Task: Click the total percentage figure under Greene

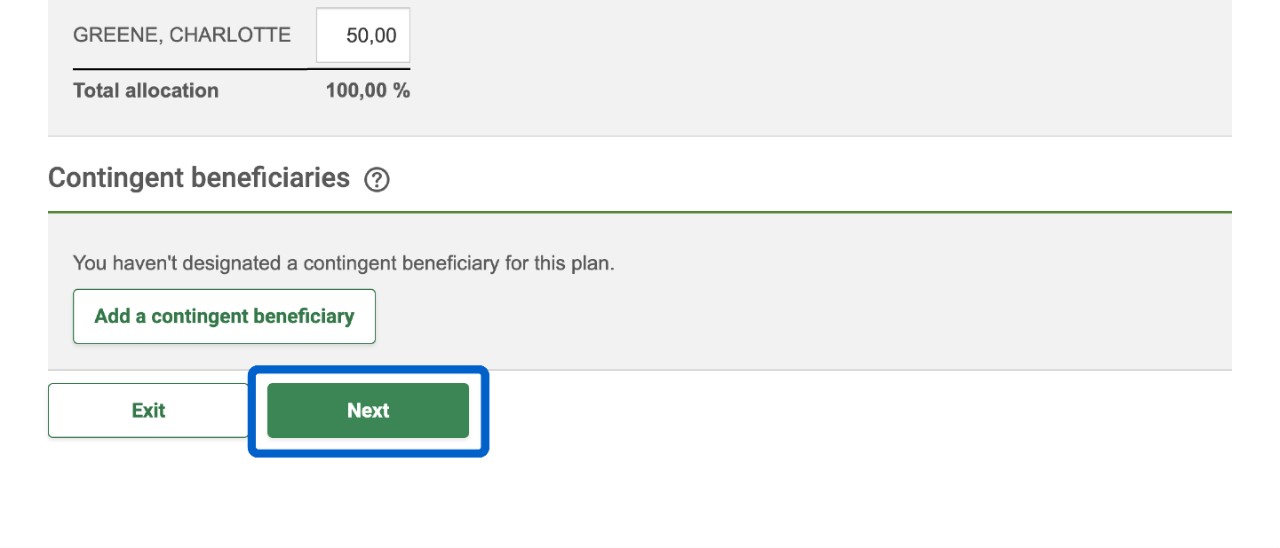Action: point(367,90)
